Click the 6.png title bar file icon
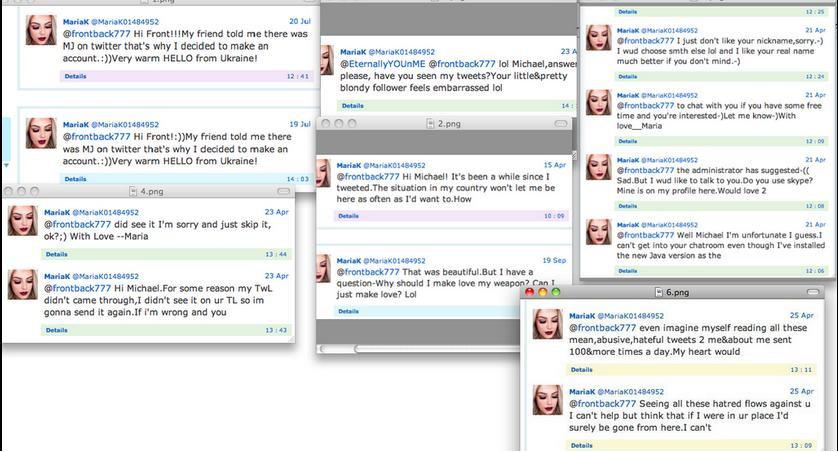Image resolution: width=838 pixels, height=452 pixels. (658, 292)
